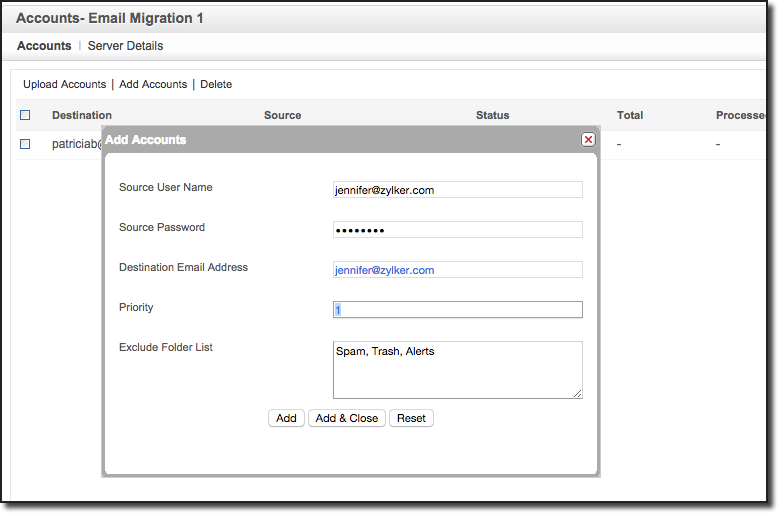Click the Status column header
Image resolution: width=778 pixels, height=513 pixels.
click(x=492, y=115)
